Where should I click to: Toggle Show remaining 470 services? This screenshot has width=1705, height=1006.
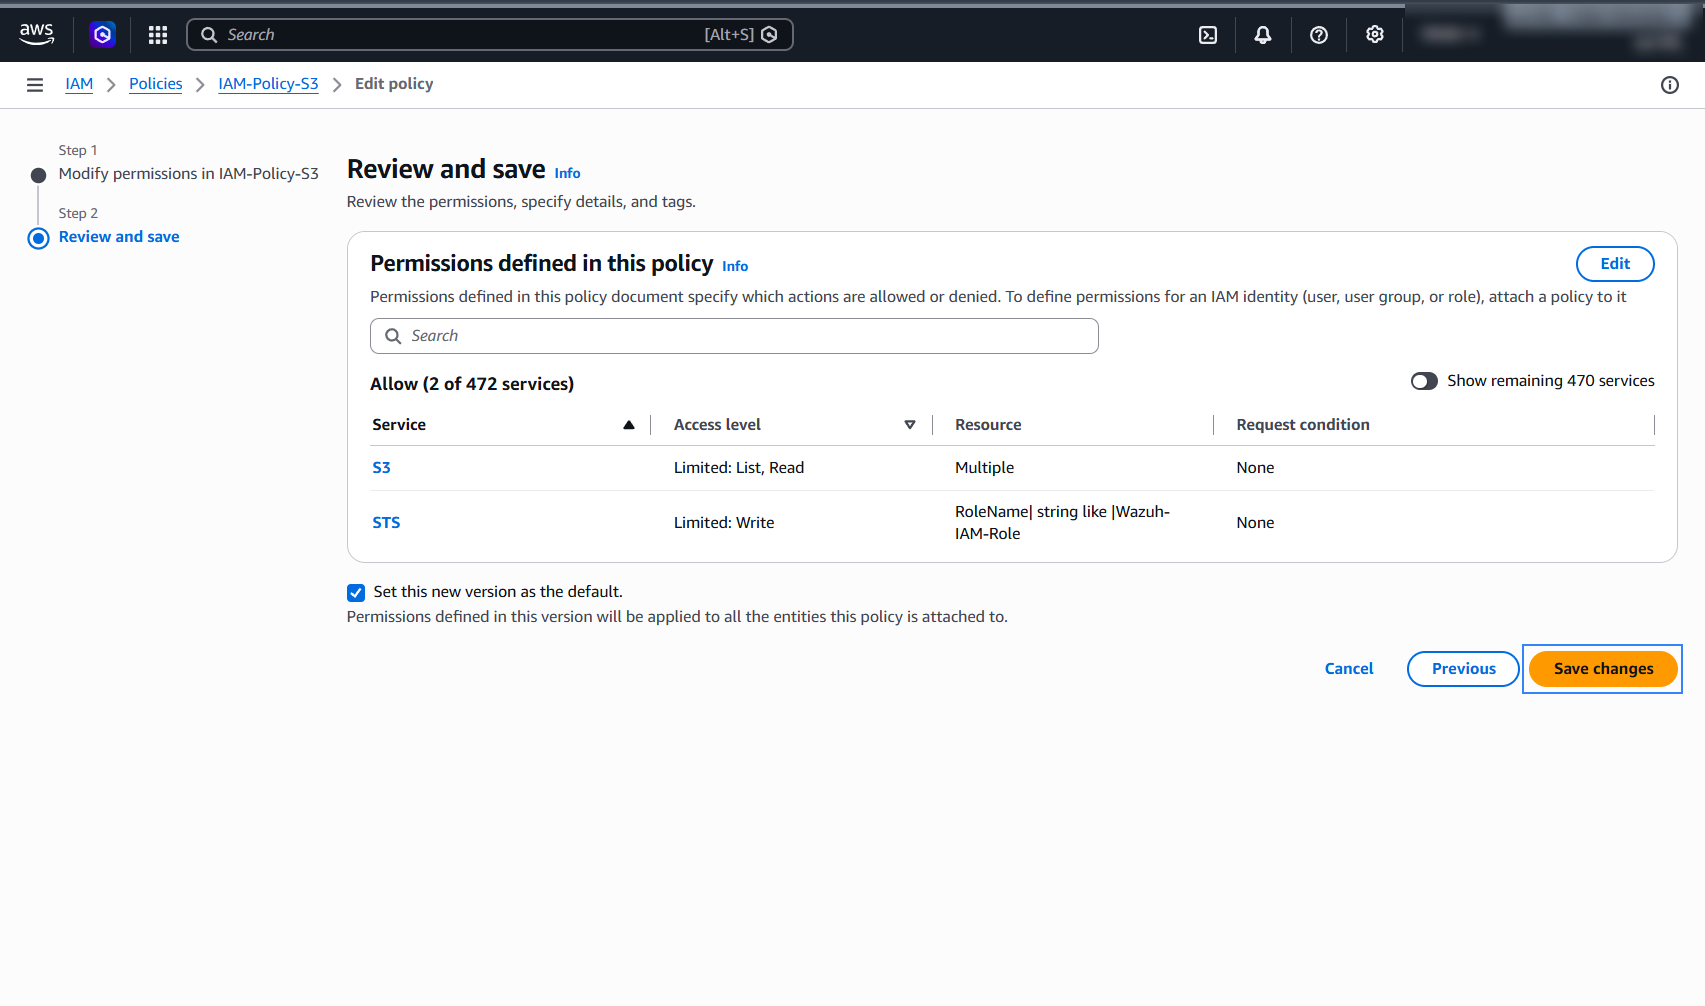tap(1424, 381)
